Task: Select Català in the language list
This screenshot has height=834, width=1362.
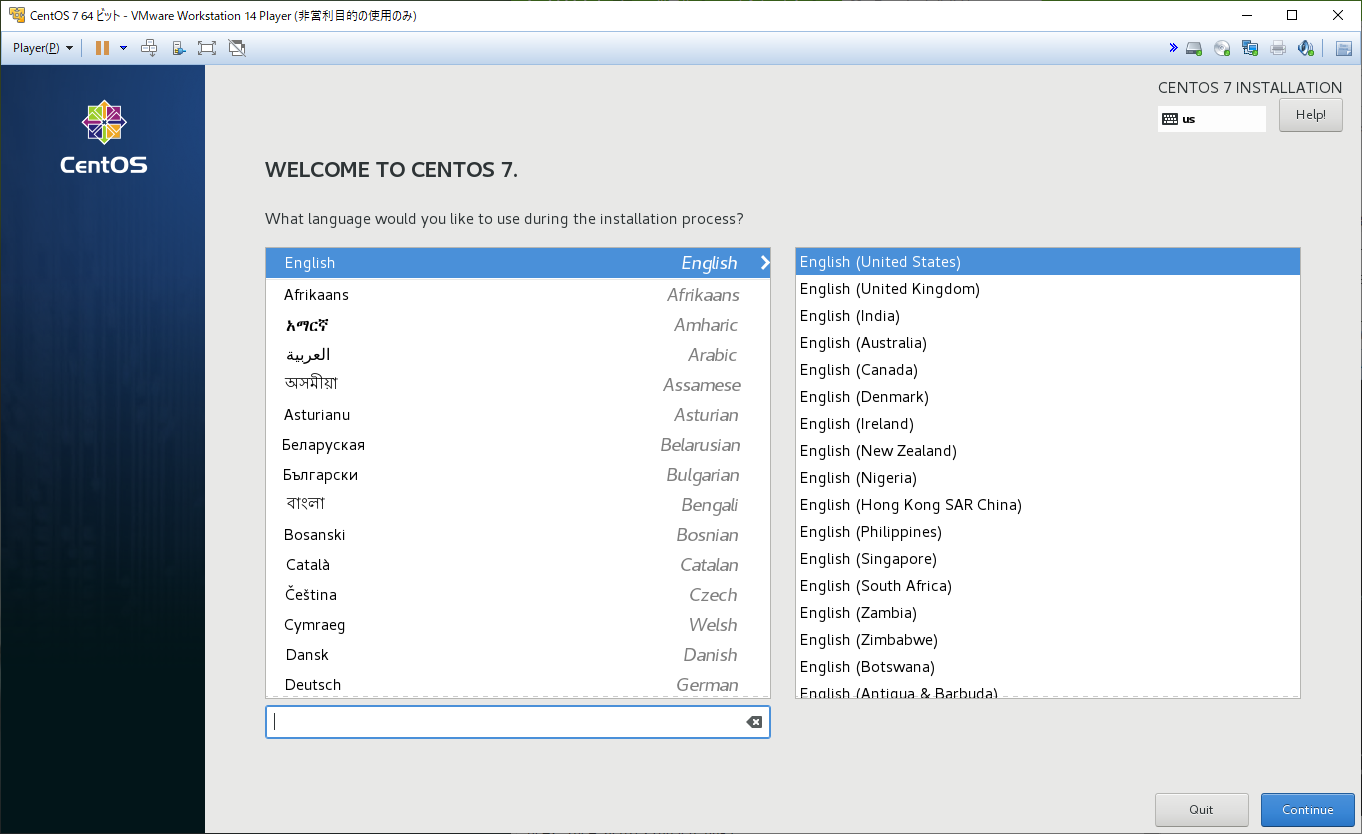Action: pyautogui.click(x=518, y=565)
